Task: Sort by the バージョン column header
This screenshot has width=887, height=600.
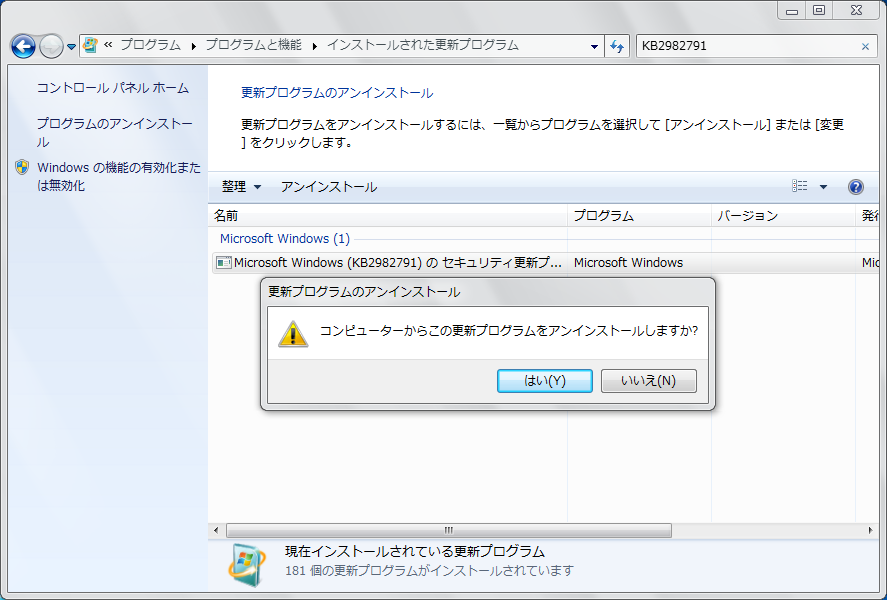Action: [783, 215]
